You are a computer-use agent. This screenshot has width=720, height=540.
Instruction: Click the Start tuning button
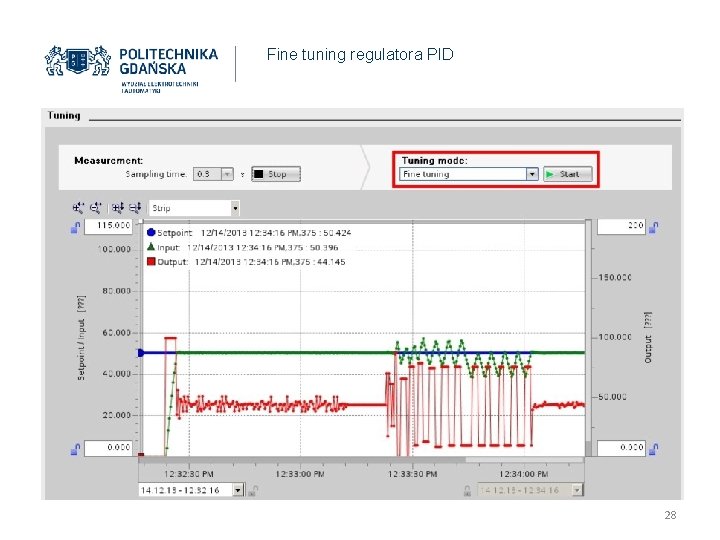(568, 174)
